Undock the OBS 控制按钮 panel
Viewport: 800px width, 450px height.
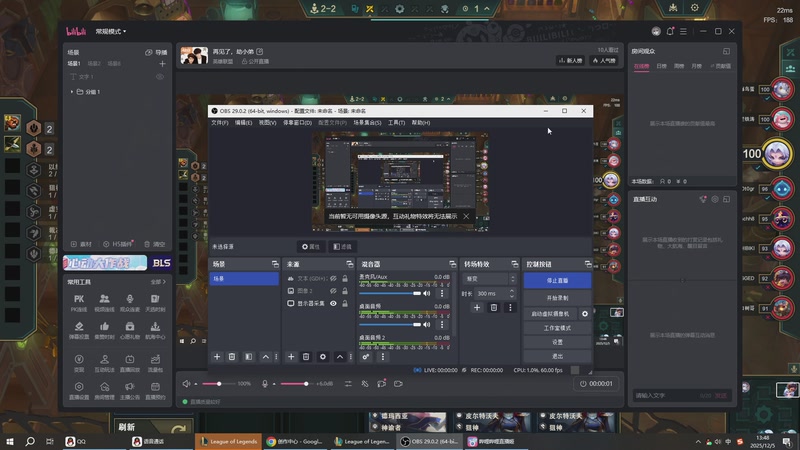[x=588, y=264]
